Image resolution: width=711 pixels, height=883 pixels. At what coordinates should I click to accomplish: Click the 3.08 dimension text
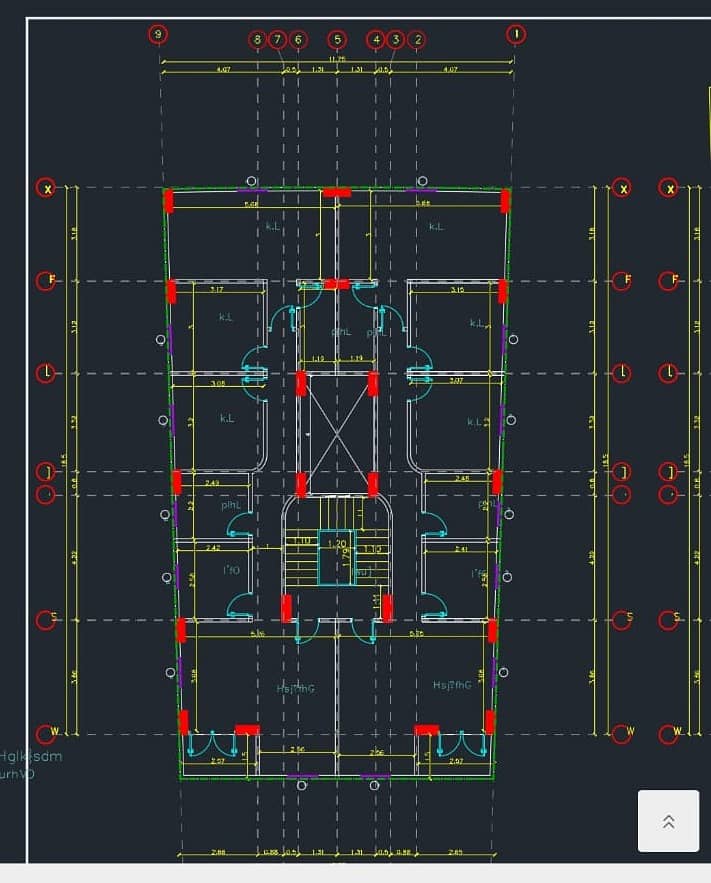(x=218, y=383)
